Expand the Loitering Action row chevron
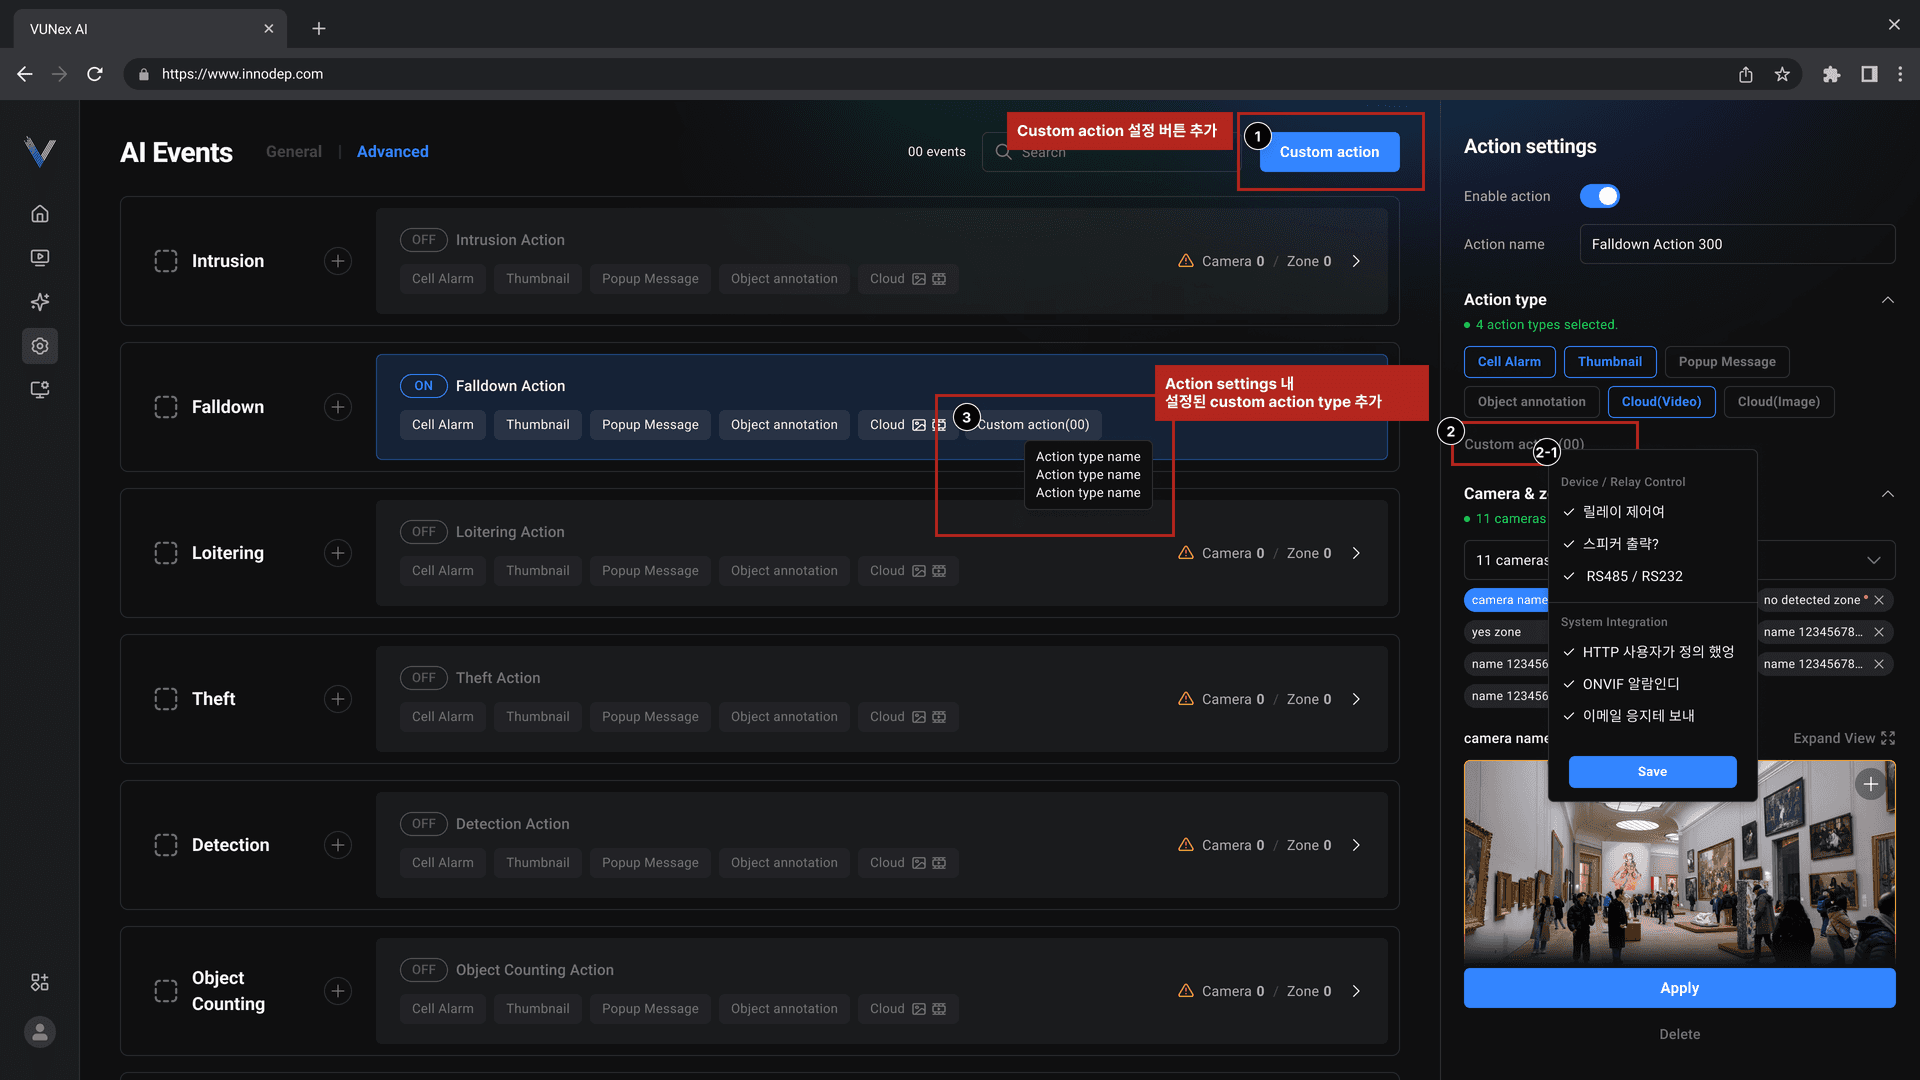Image resolution: width=1920 pixels, height=1080 pixels. 1356,553
